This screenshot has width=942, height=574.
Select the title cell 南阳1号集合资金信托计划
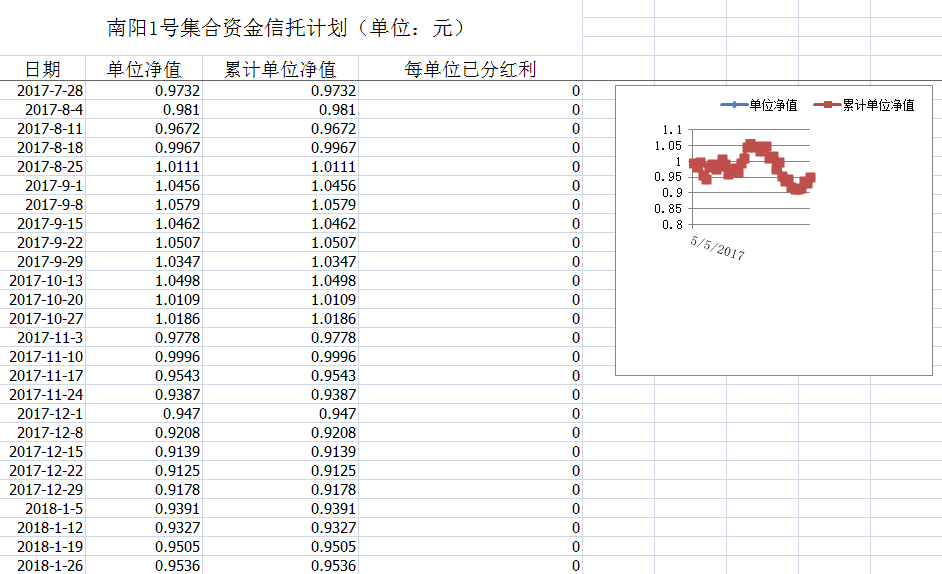(286, 28)
